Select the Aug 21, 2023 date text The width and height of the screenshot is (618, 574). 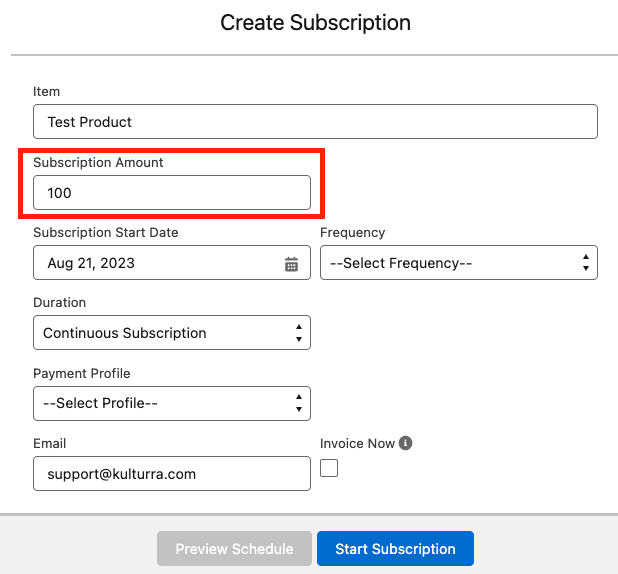tap(91, 264)
